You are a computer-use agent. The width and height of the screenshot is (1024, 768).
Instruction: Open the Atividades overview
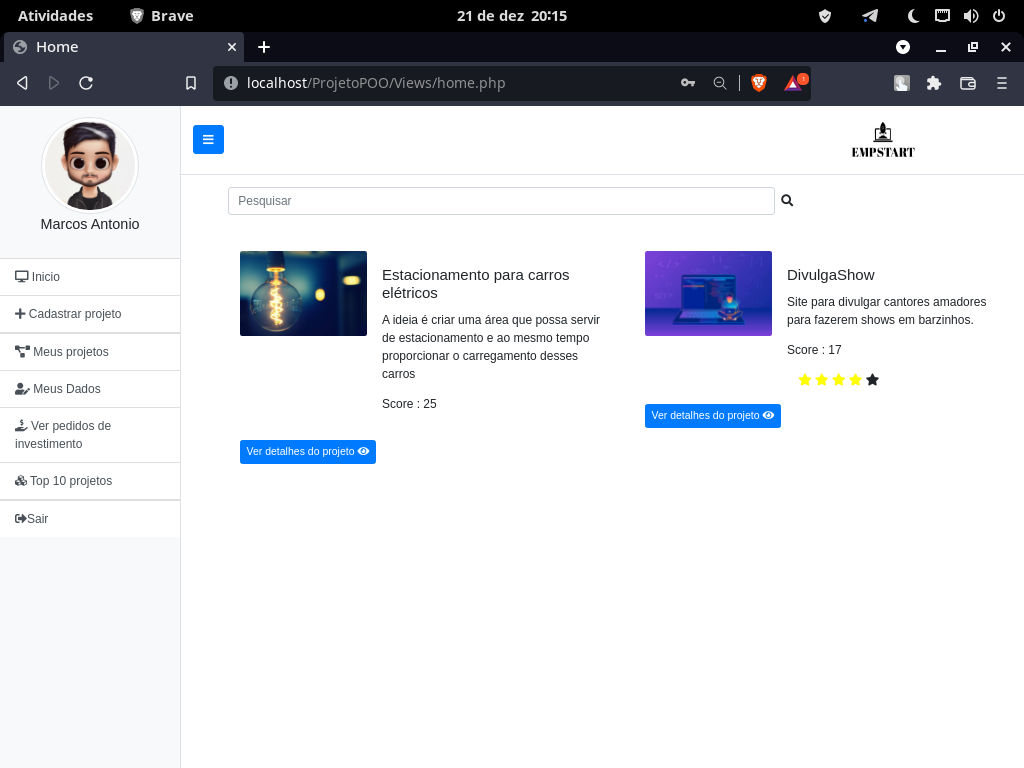(x=56, y=16)
